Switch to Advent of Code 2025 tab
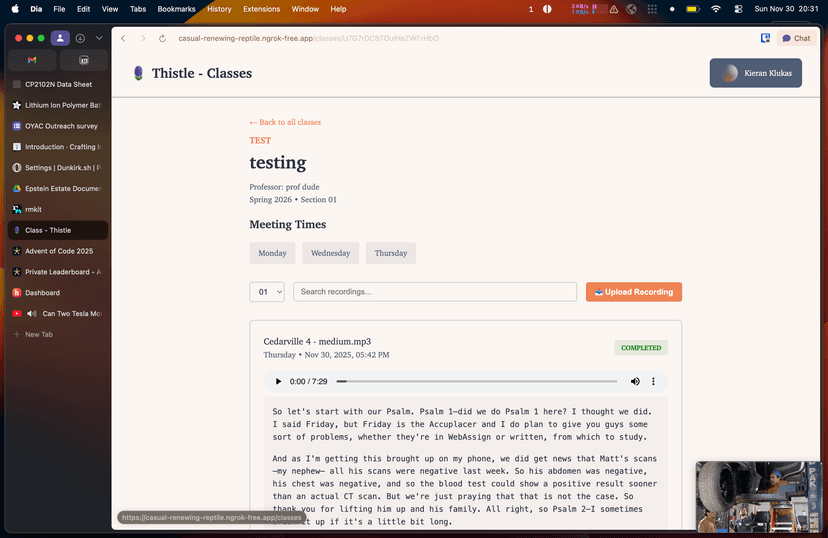Viewport: 828px width, 538px height. pos(58,251)
